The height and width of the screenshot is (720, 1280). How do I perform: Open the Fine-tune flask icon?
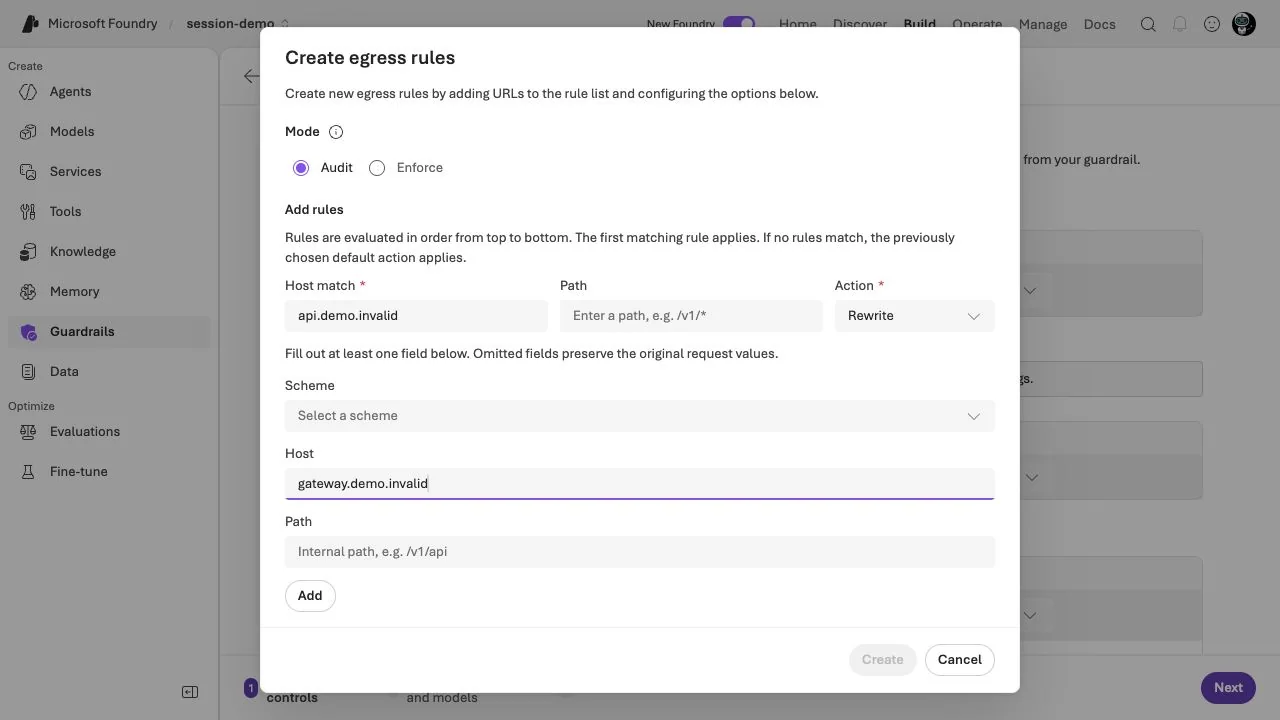[x=29, y=472]
